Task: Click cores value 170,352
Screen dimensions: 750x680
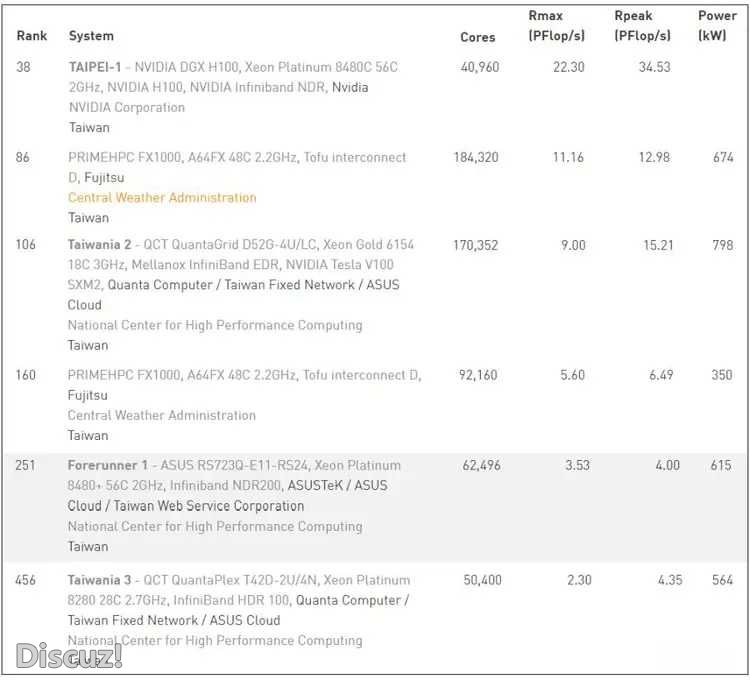Action: (x=476, y=245)
